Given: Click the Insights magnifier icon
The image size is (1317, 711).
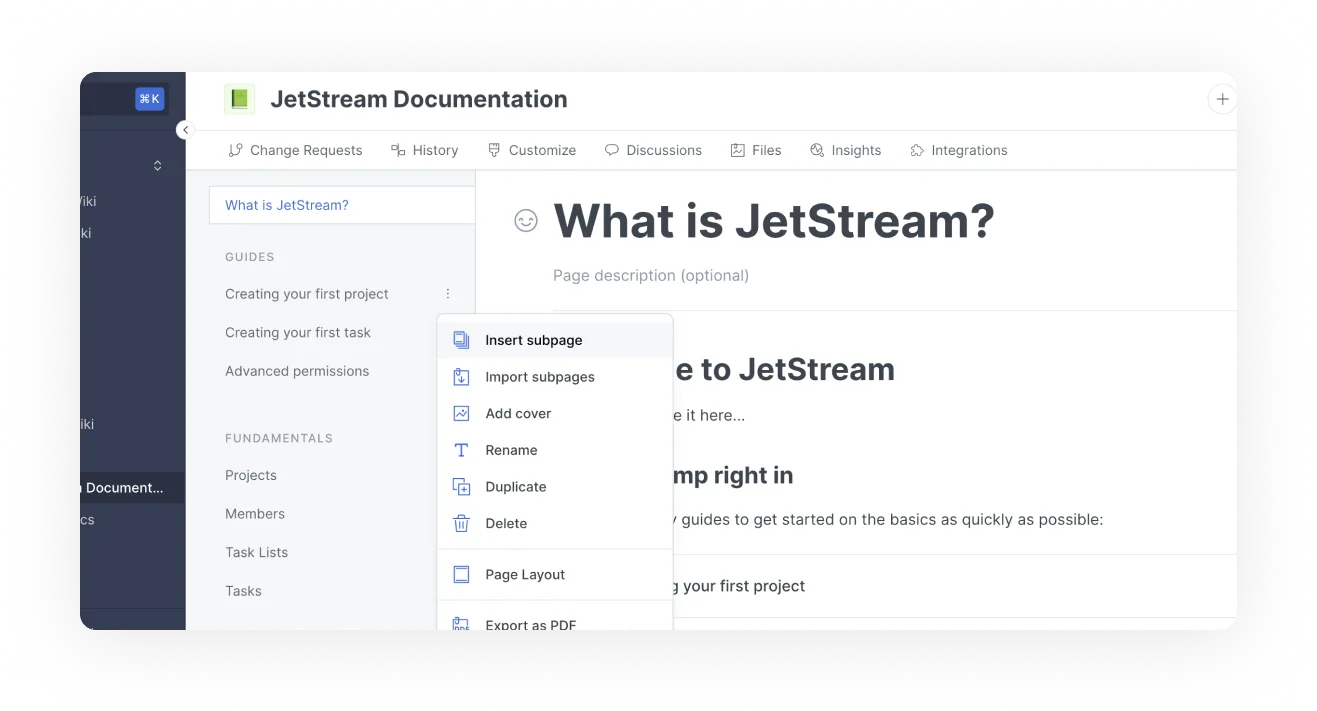Looking at the screenshot, I should pos(817,150).
